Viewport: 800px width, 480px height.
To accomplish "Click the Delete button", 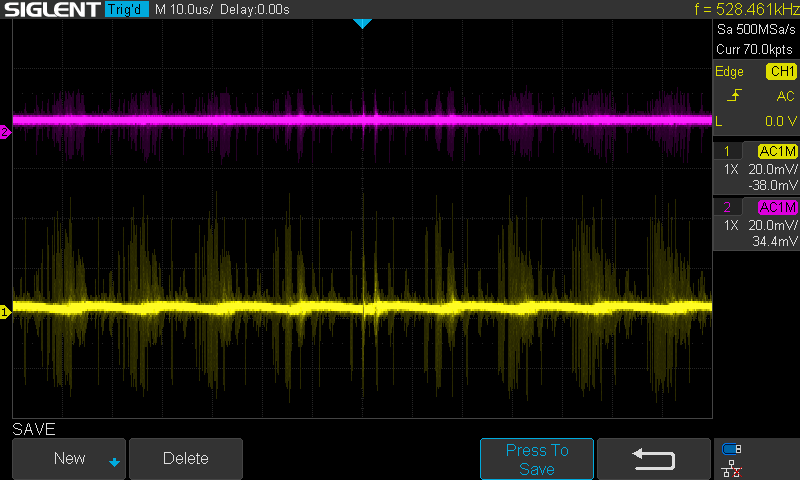I will coord(186,459).
